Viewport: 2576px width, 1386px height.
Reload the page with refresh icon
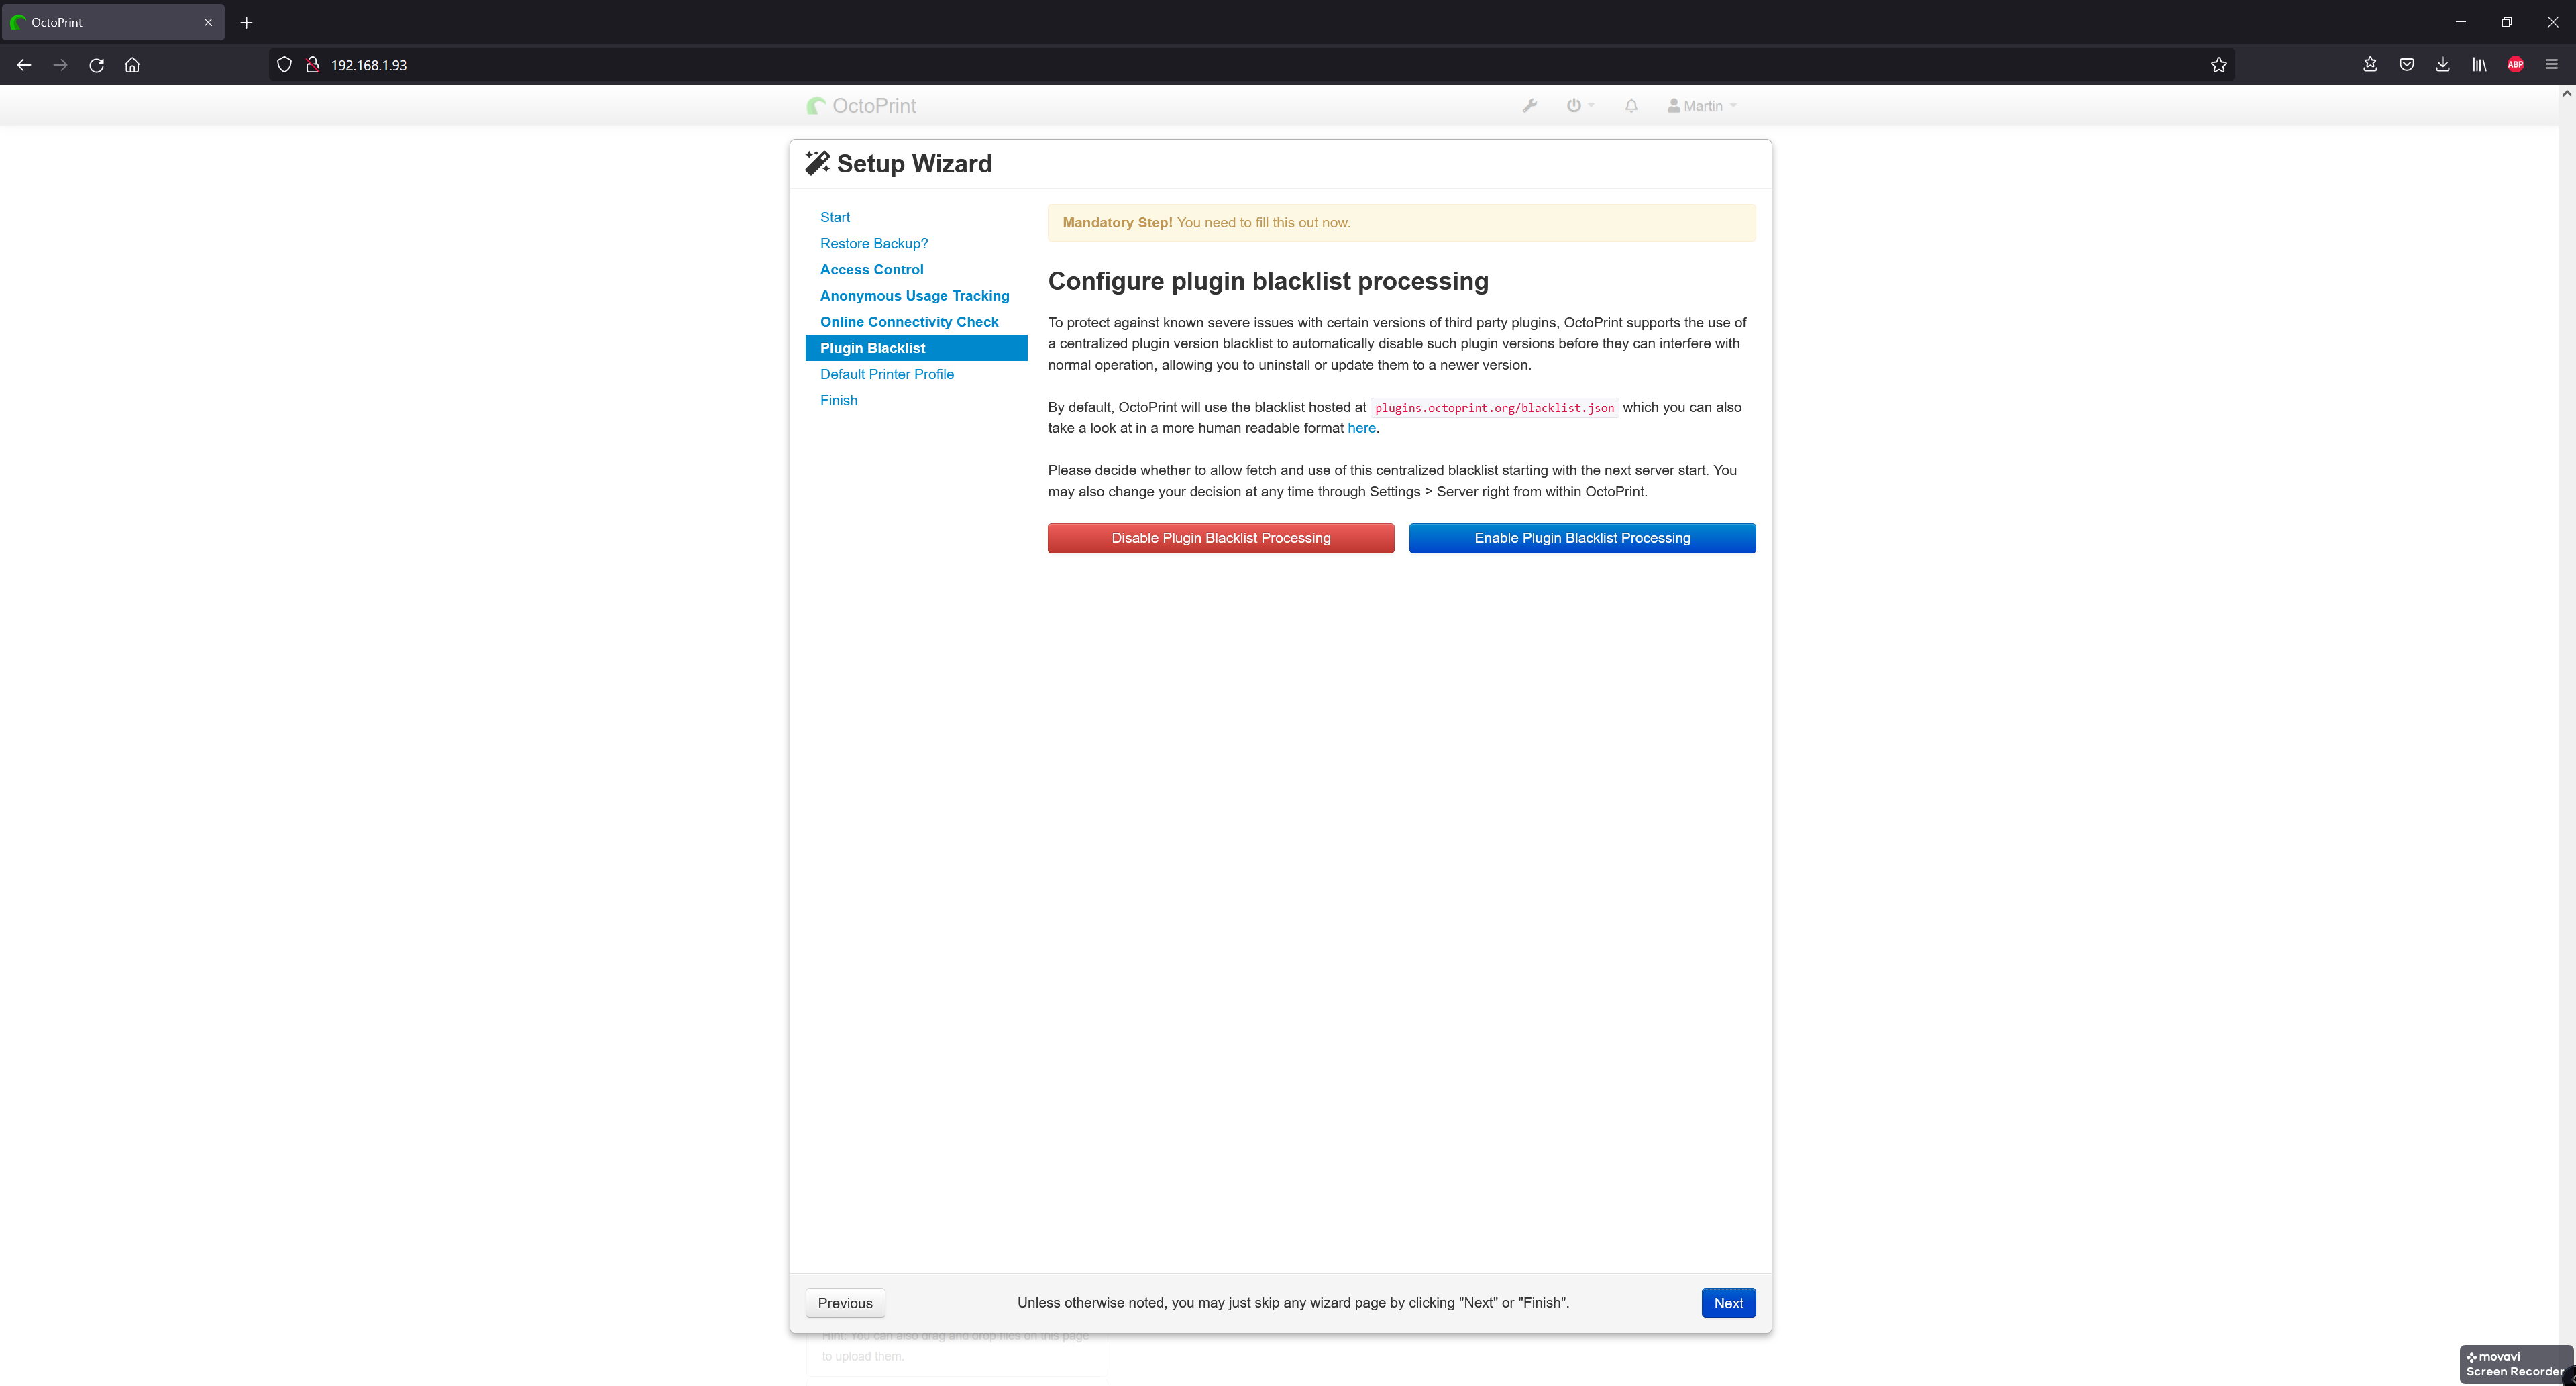[x=96, y=65]
